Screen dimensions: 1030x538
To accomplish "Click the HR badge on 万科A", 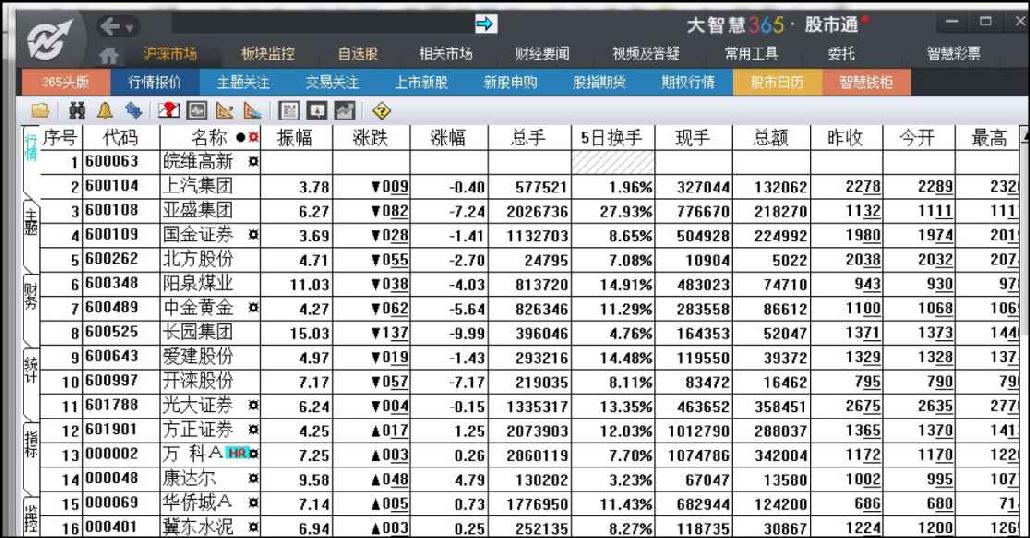I will 236,453.
